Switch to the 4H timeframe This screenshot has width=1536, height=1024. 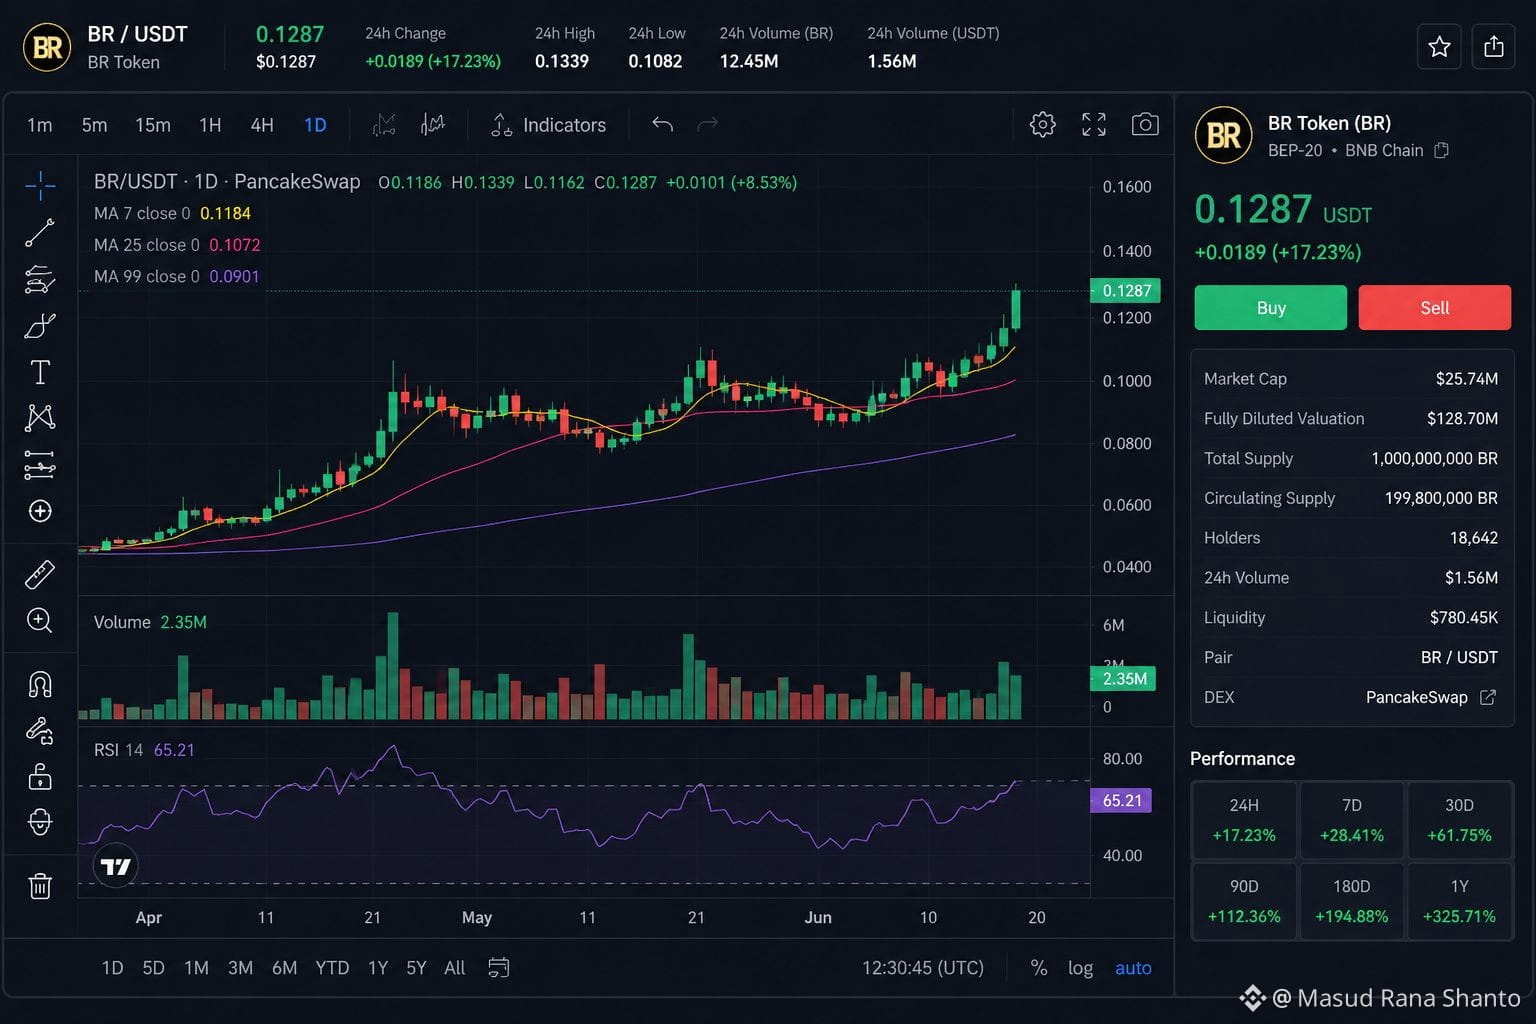(262, 125)
